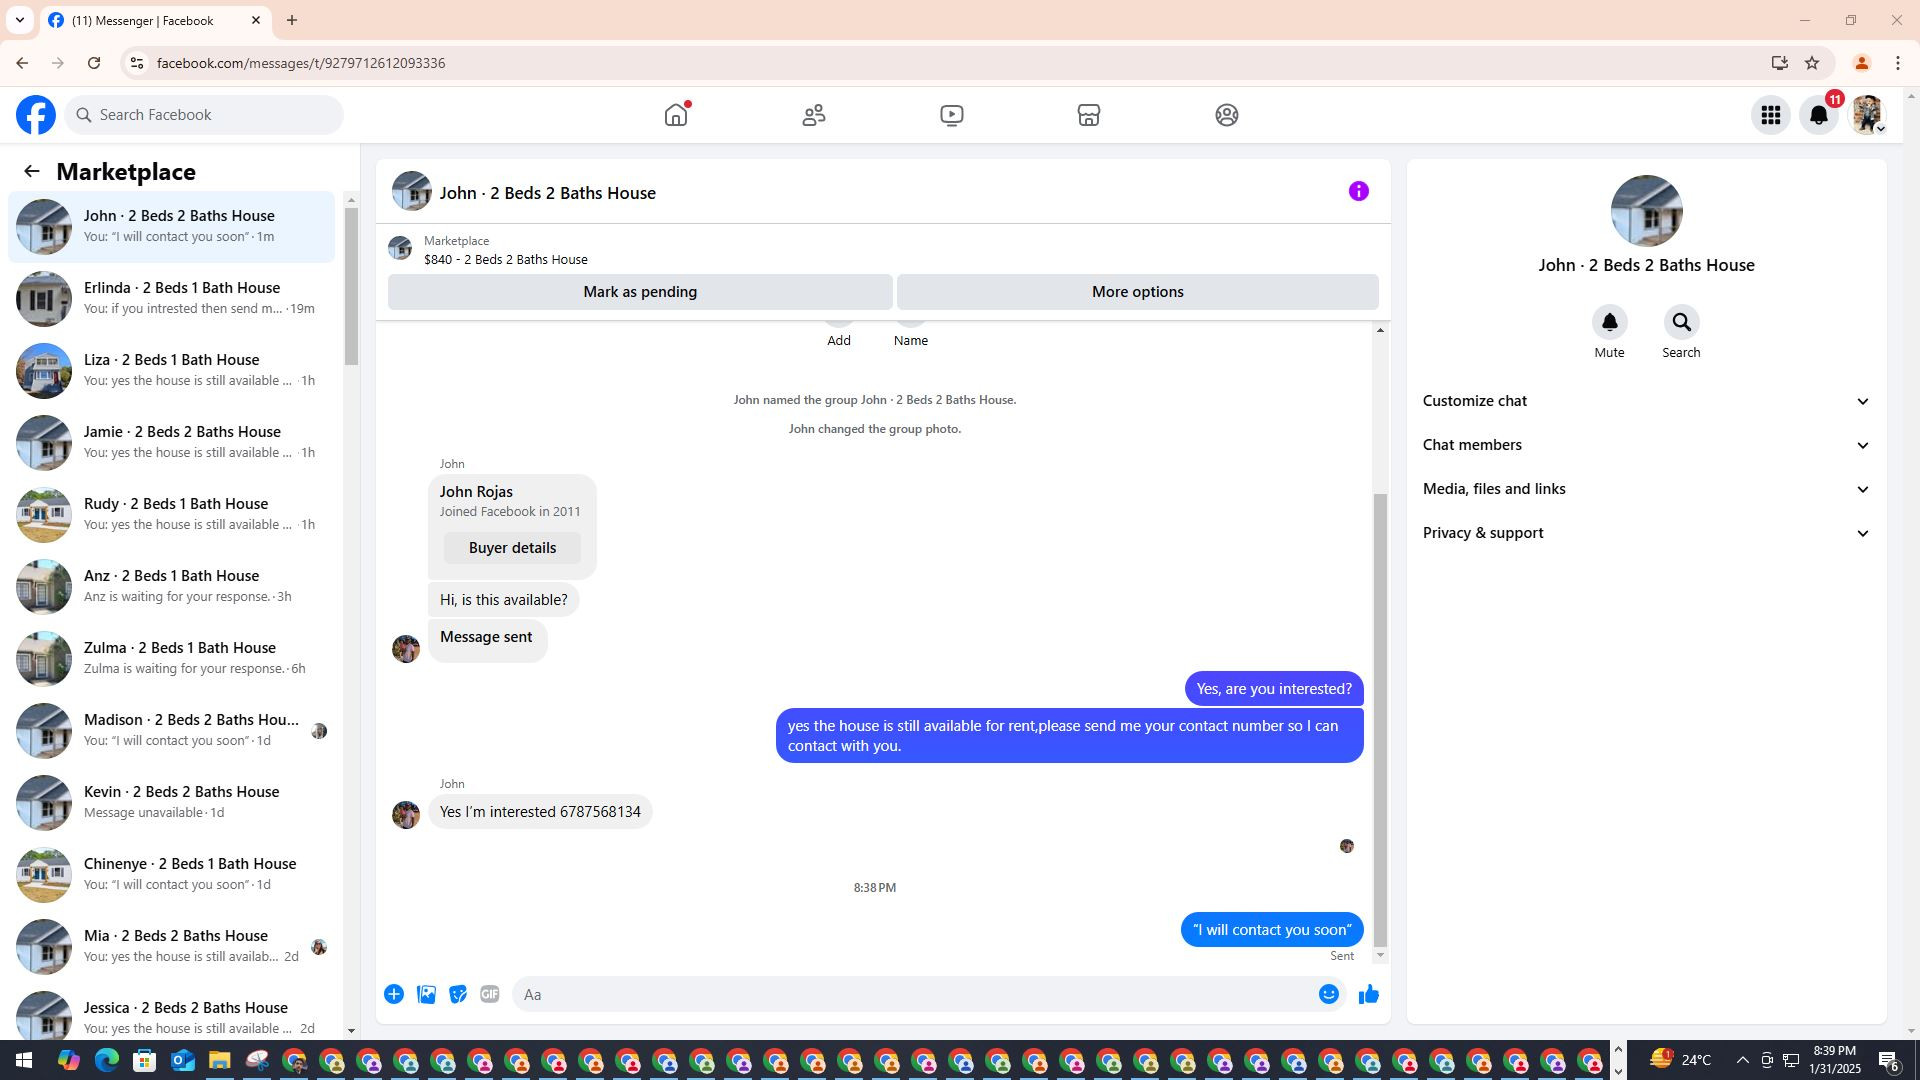Open Chinenye · 2 Beds 1 Bath House chat
This screenshot has height=1080, width=1920.
tap(172, 875)
